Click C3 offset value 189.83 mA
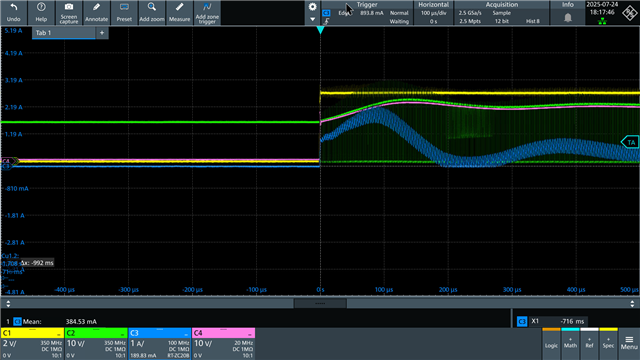This screenshot has height=360, width=640. (x=143, y=356)
